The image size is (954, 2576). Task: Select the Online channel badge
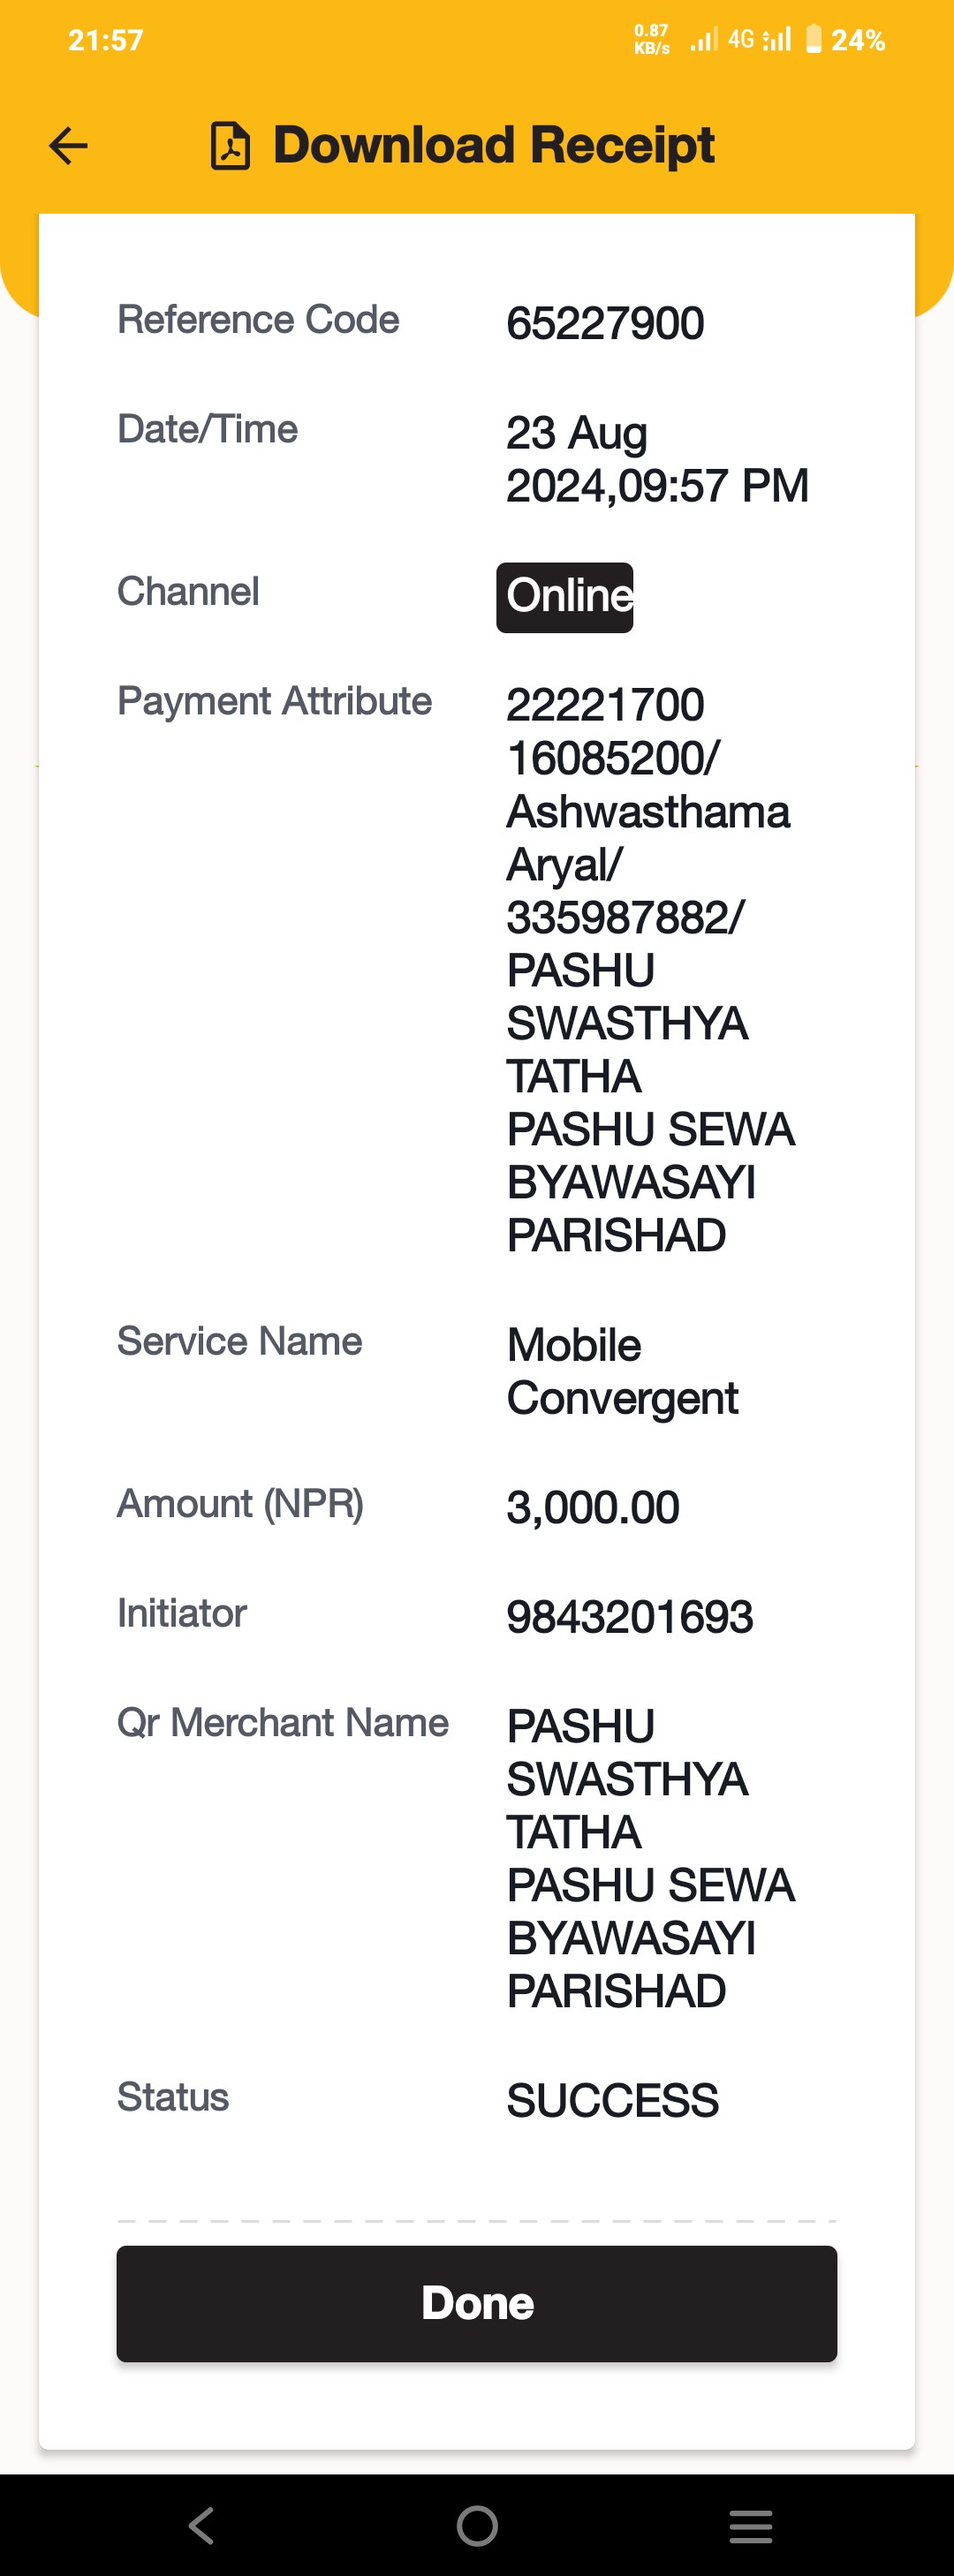point(565,597)
